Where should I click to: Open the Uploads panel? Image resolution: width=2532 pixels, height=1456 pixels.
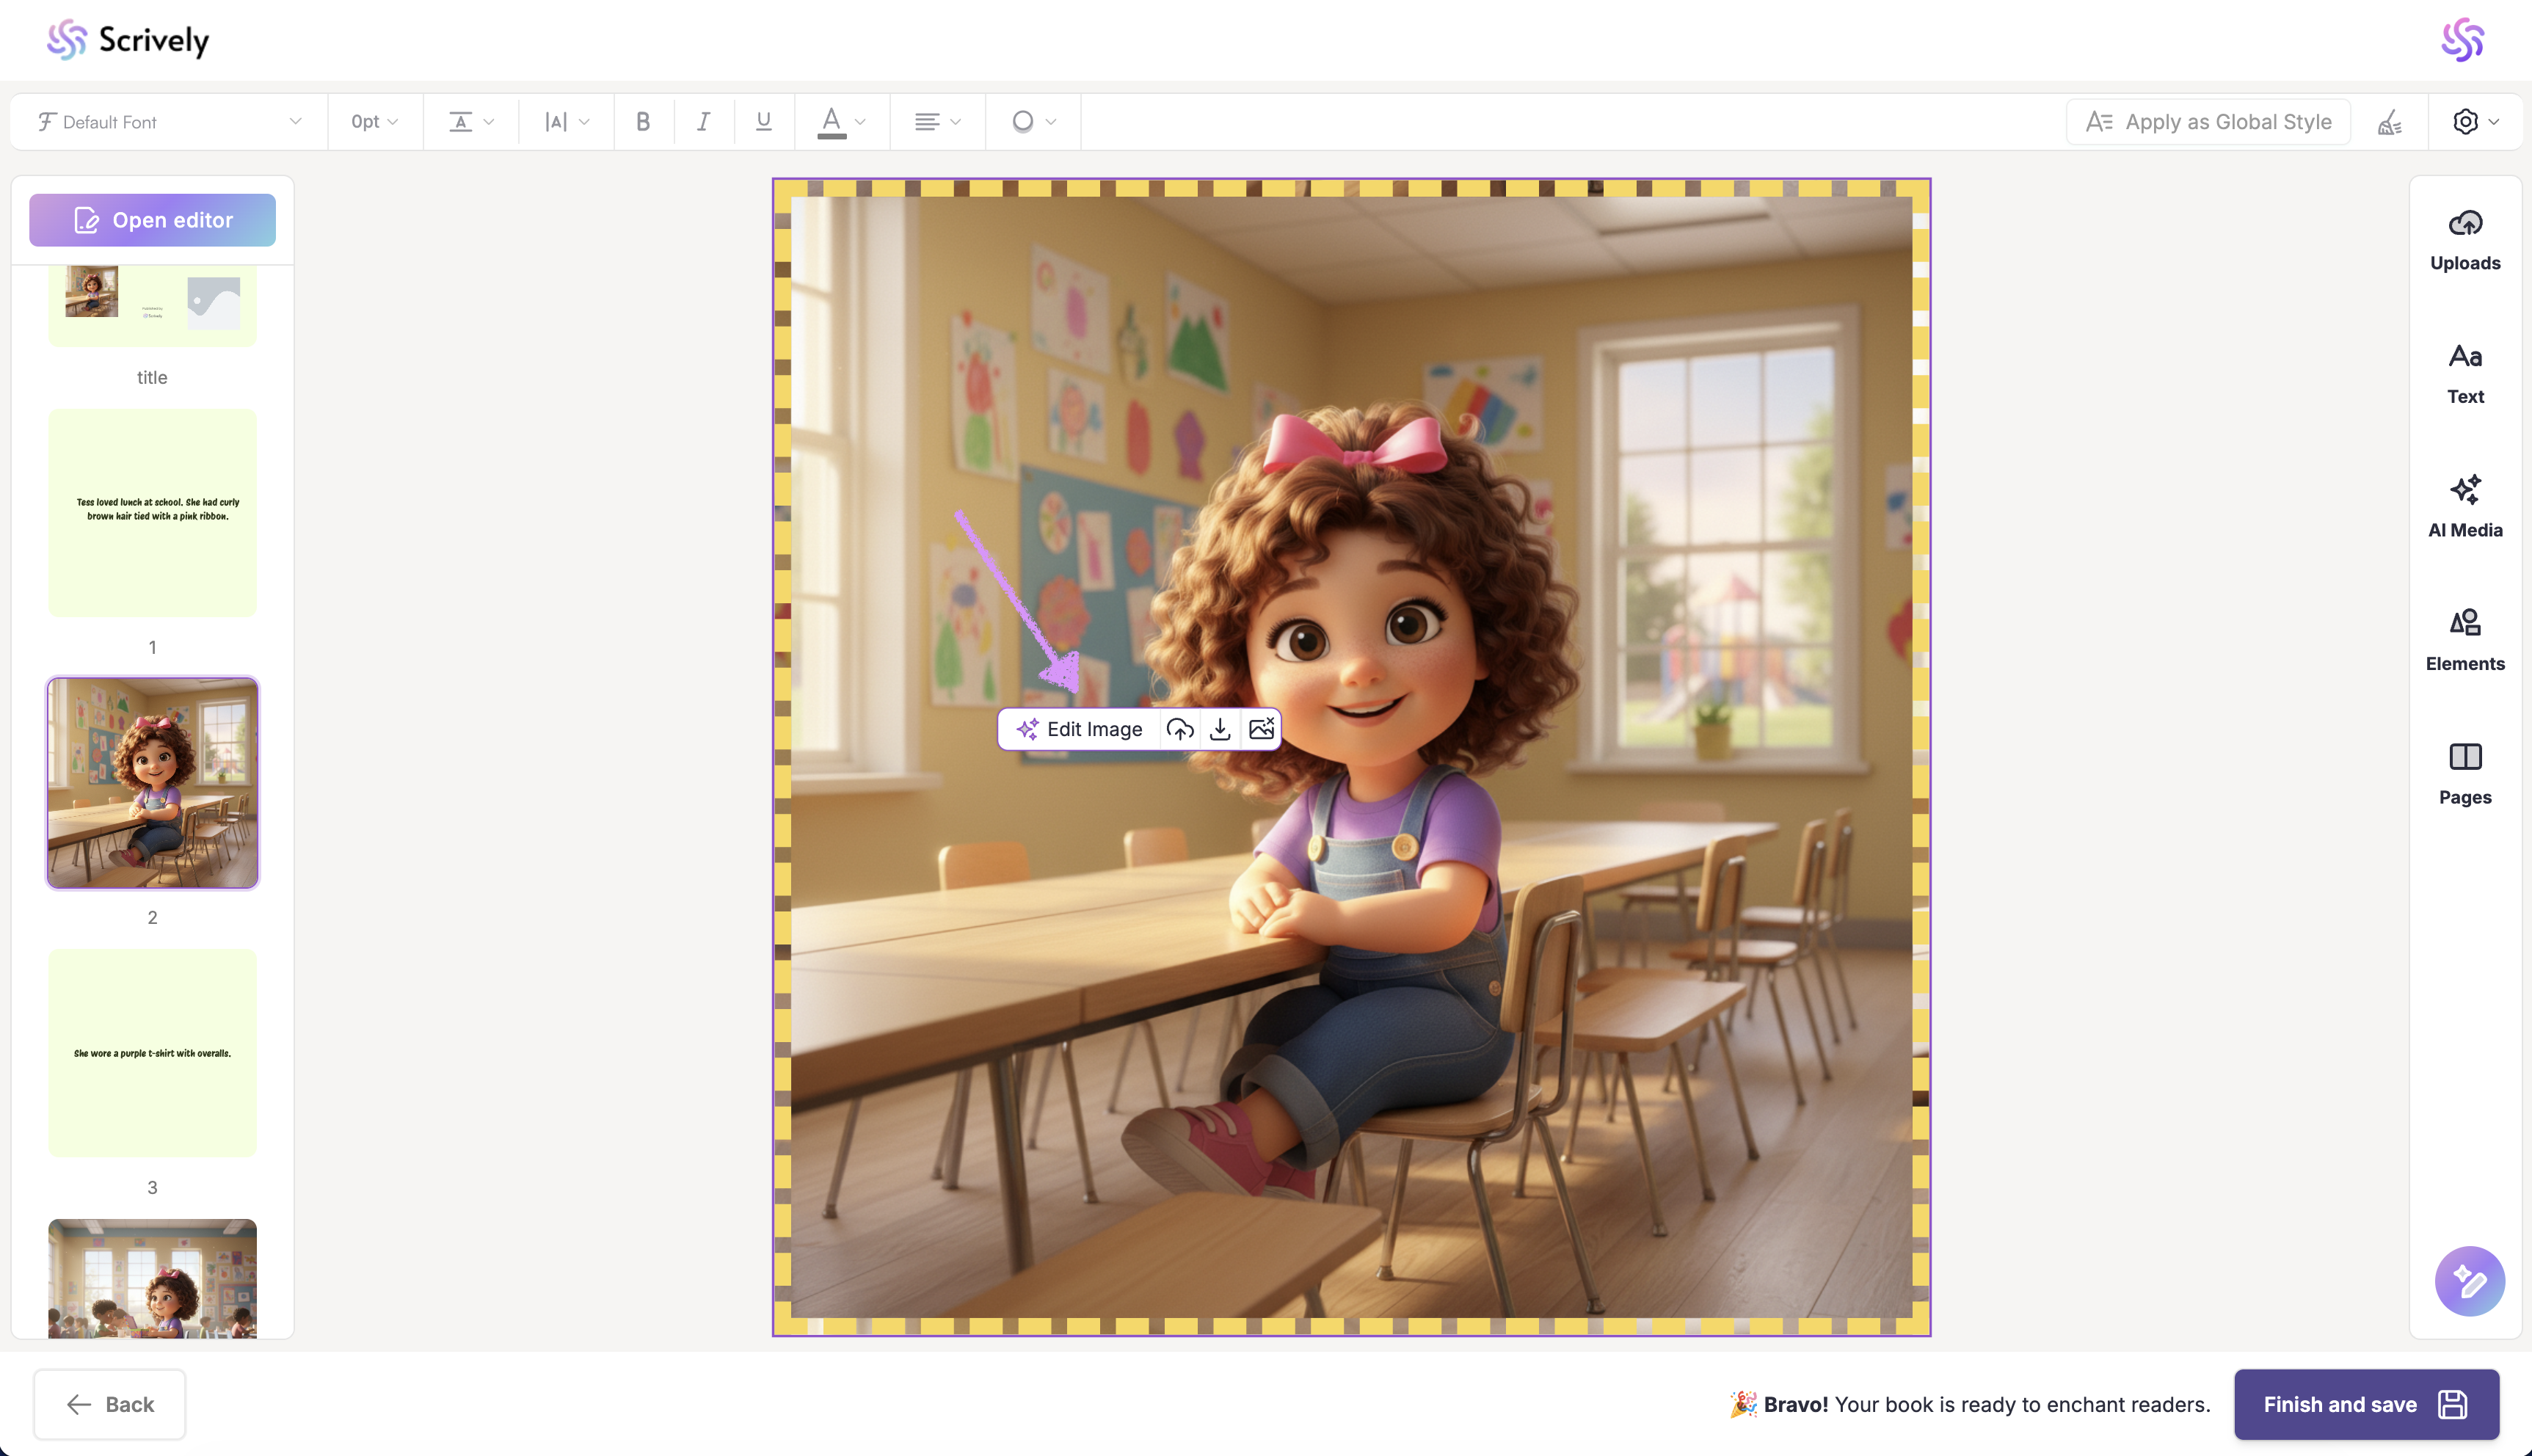pyautogui.click(x=2464, y=240)
